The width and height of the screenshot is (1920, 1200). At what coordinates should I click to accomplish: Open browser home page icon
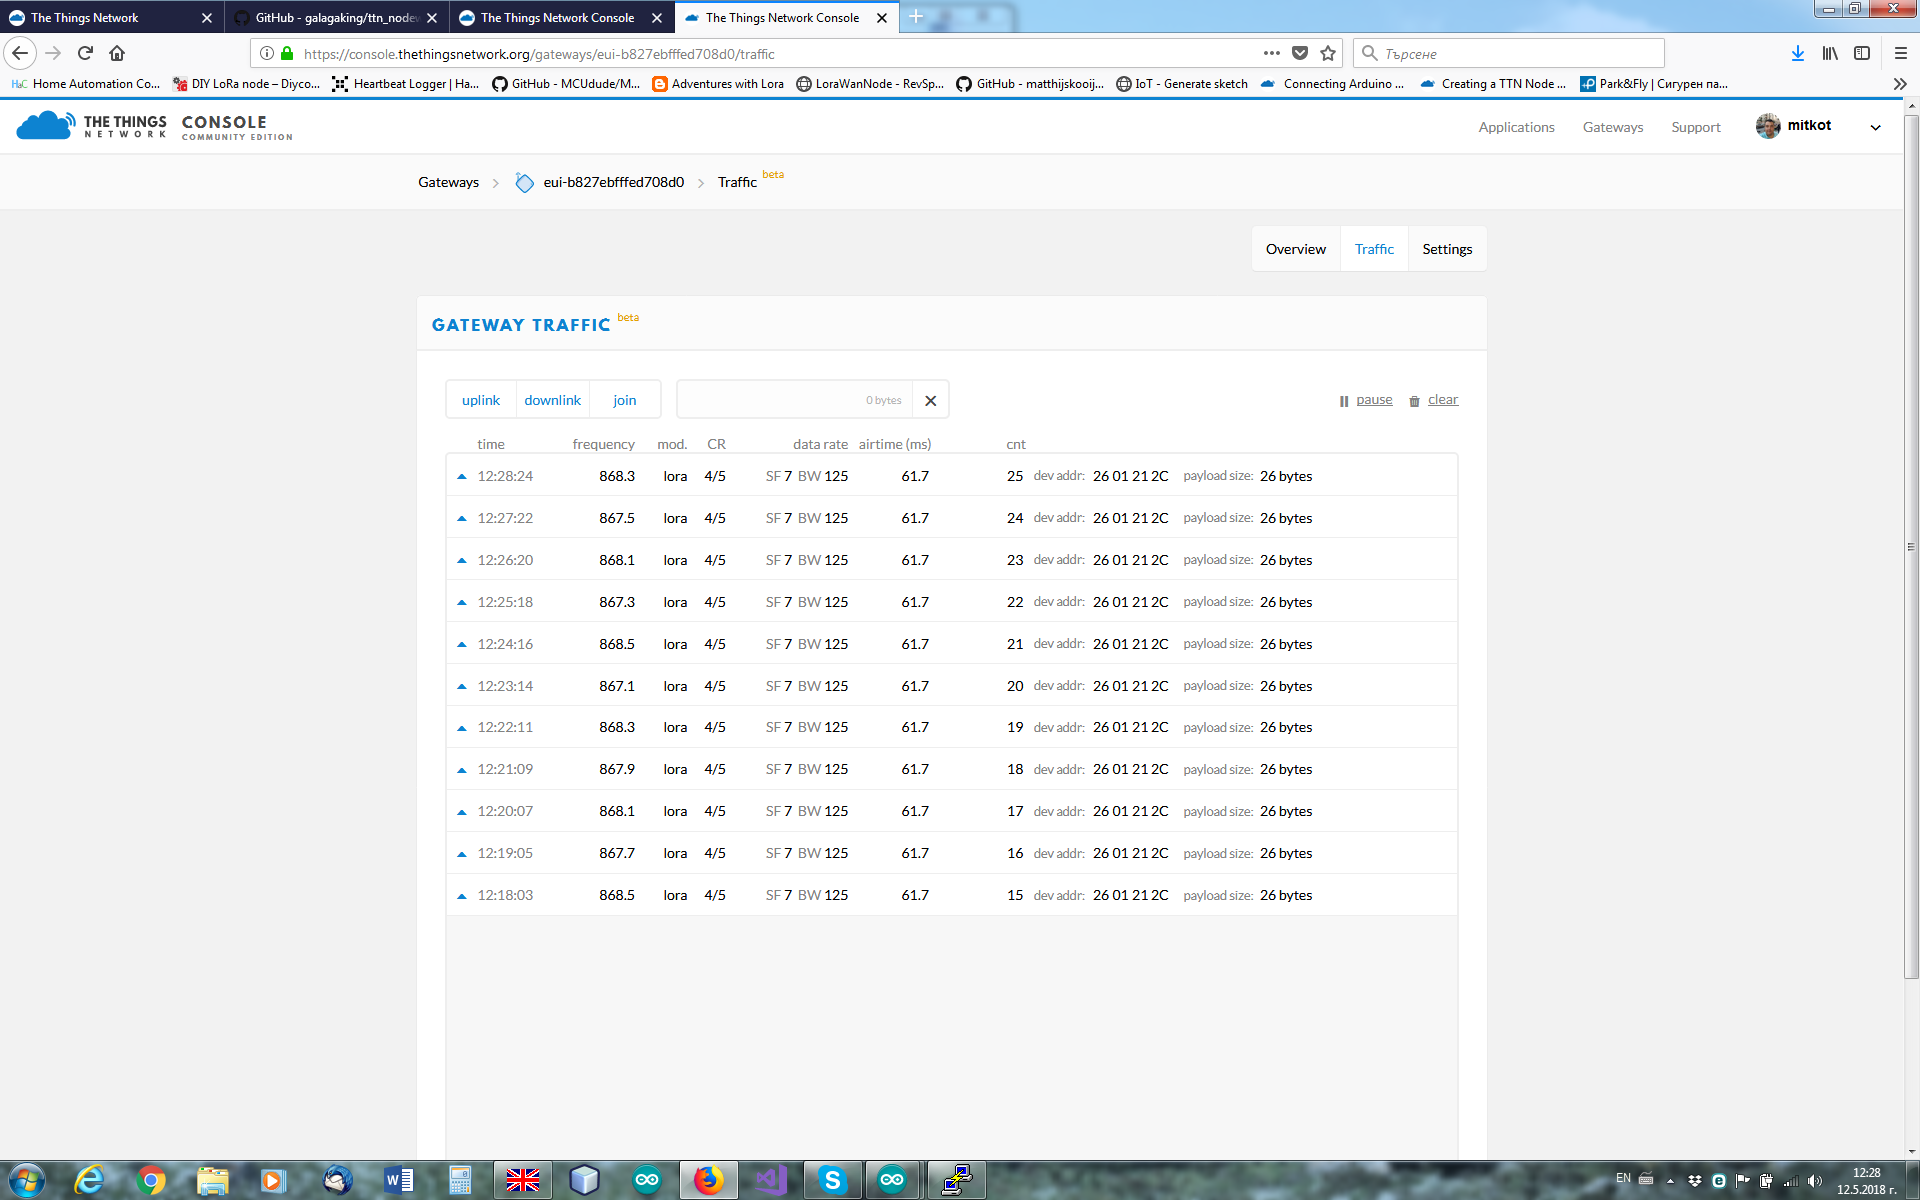click(x=117, y=53)
